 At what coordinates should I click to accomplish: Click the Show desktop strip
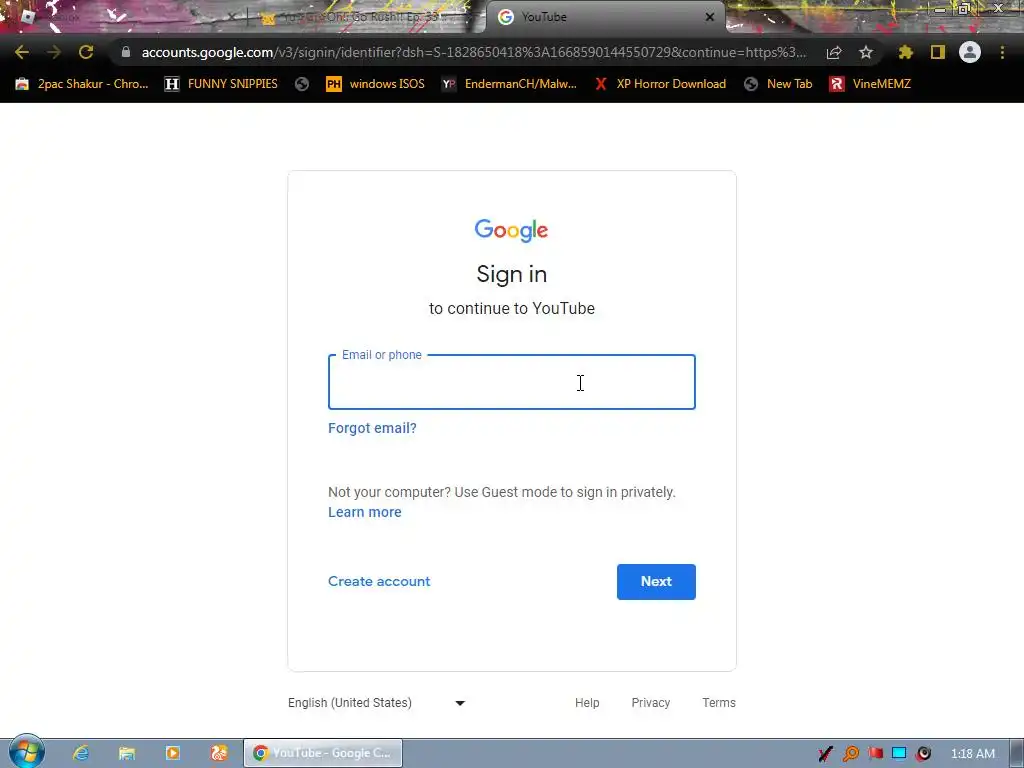[x=1017, y=754]
